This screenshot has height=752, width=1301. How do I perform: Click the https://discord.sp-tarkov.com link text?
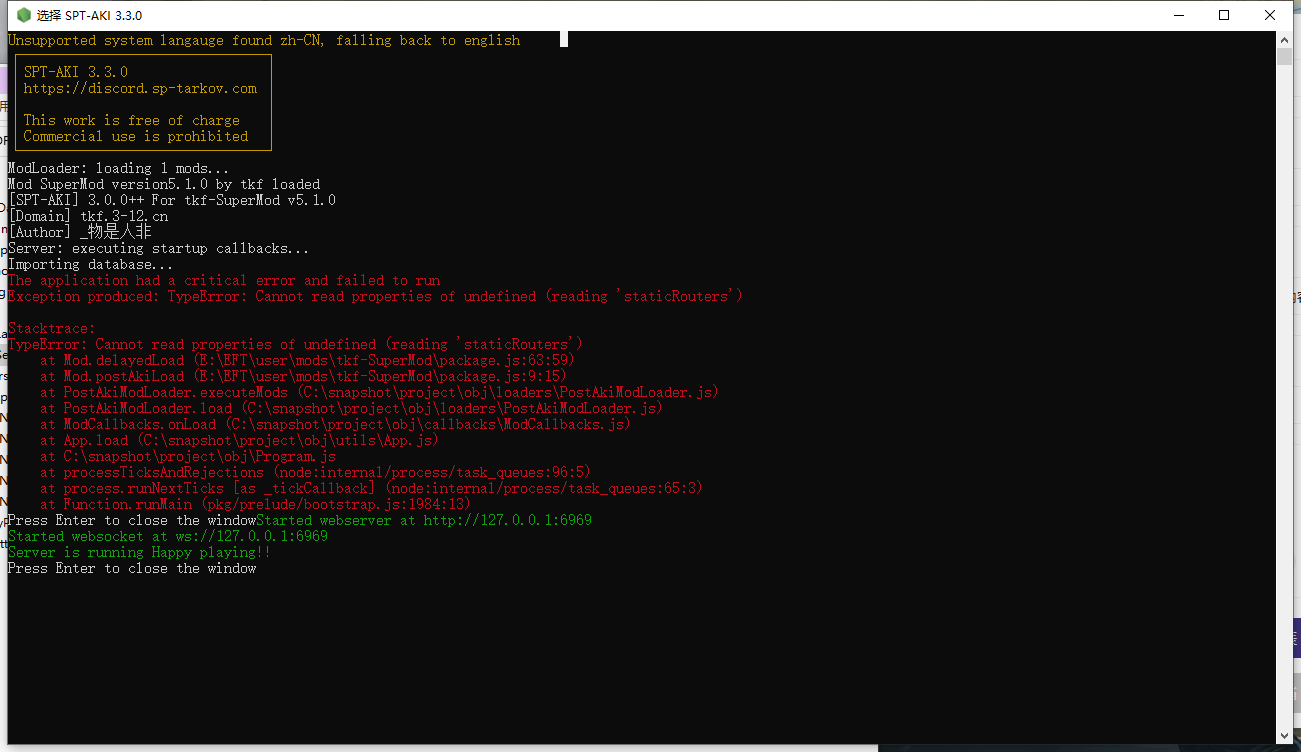tap(140, 88)
